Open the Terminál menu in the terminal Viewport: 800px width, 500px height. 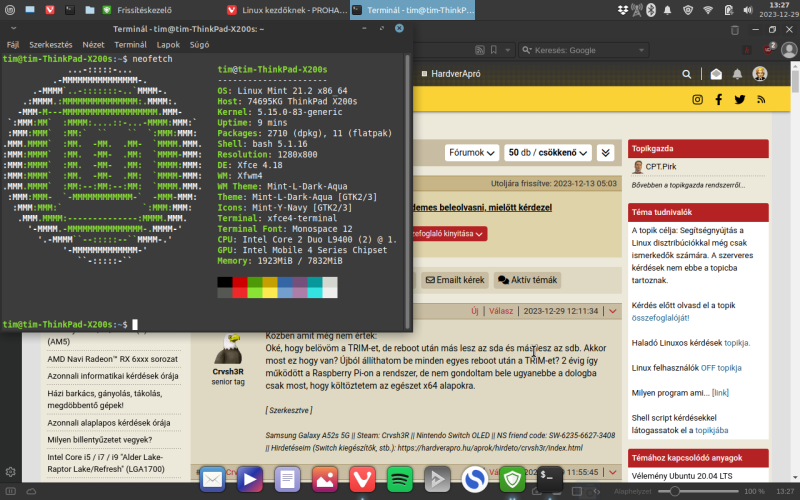point(130,45)
